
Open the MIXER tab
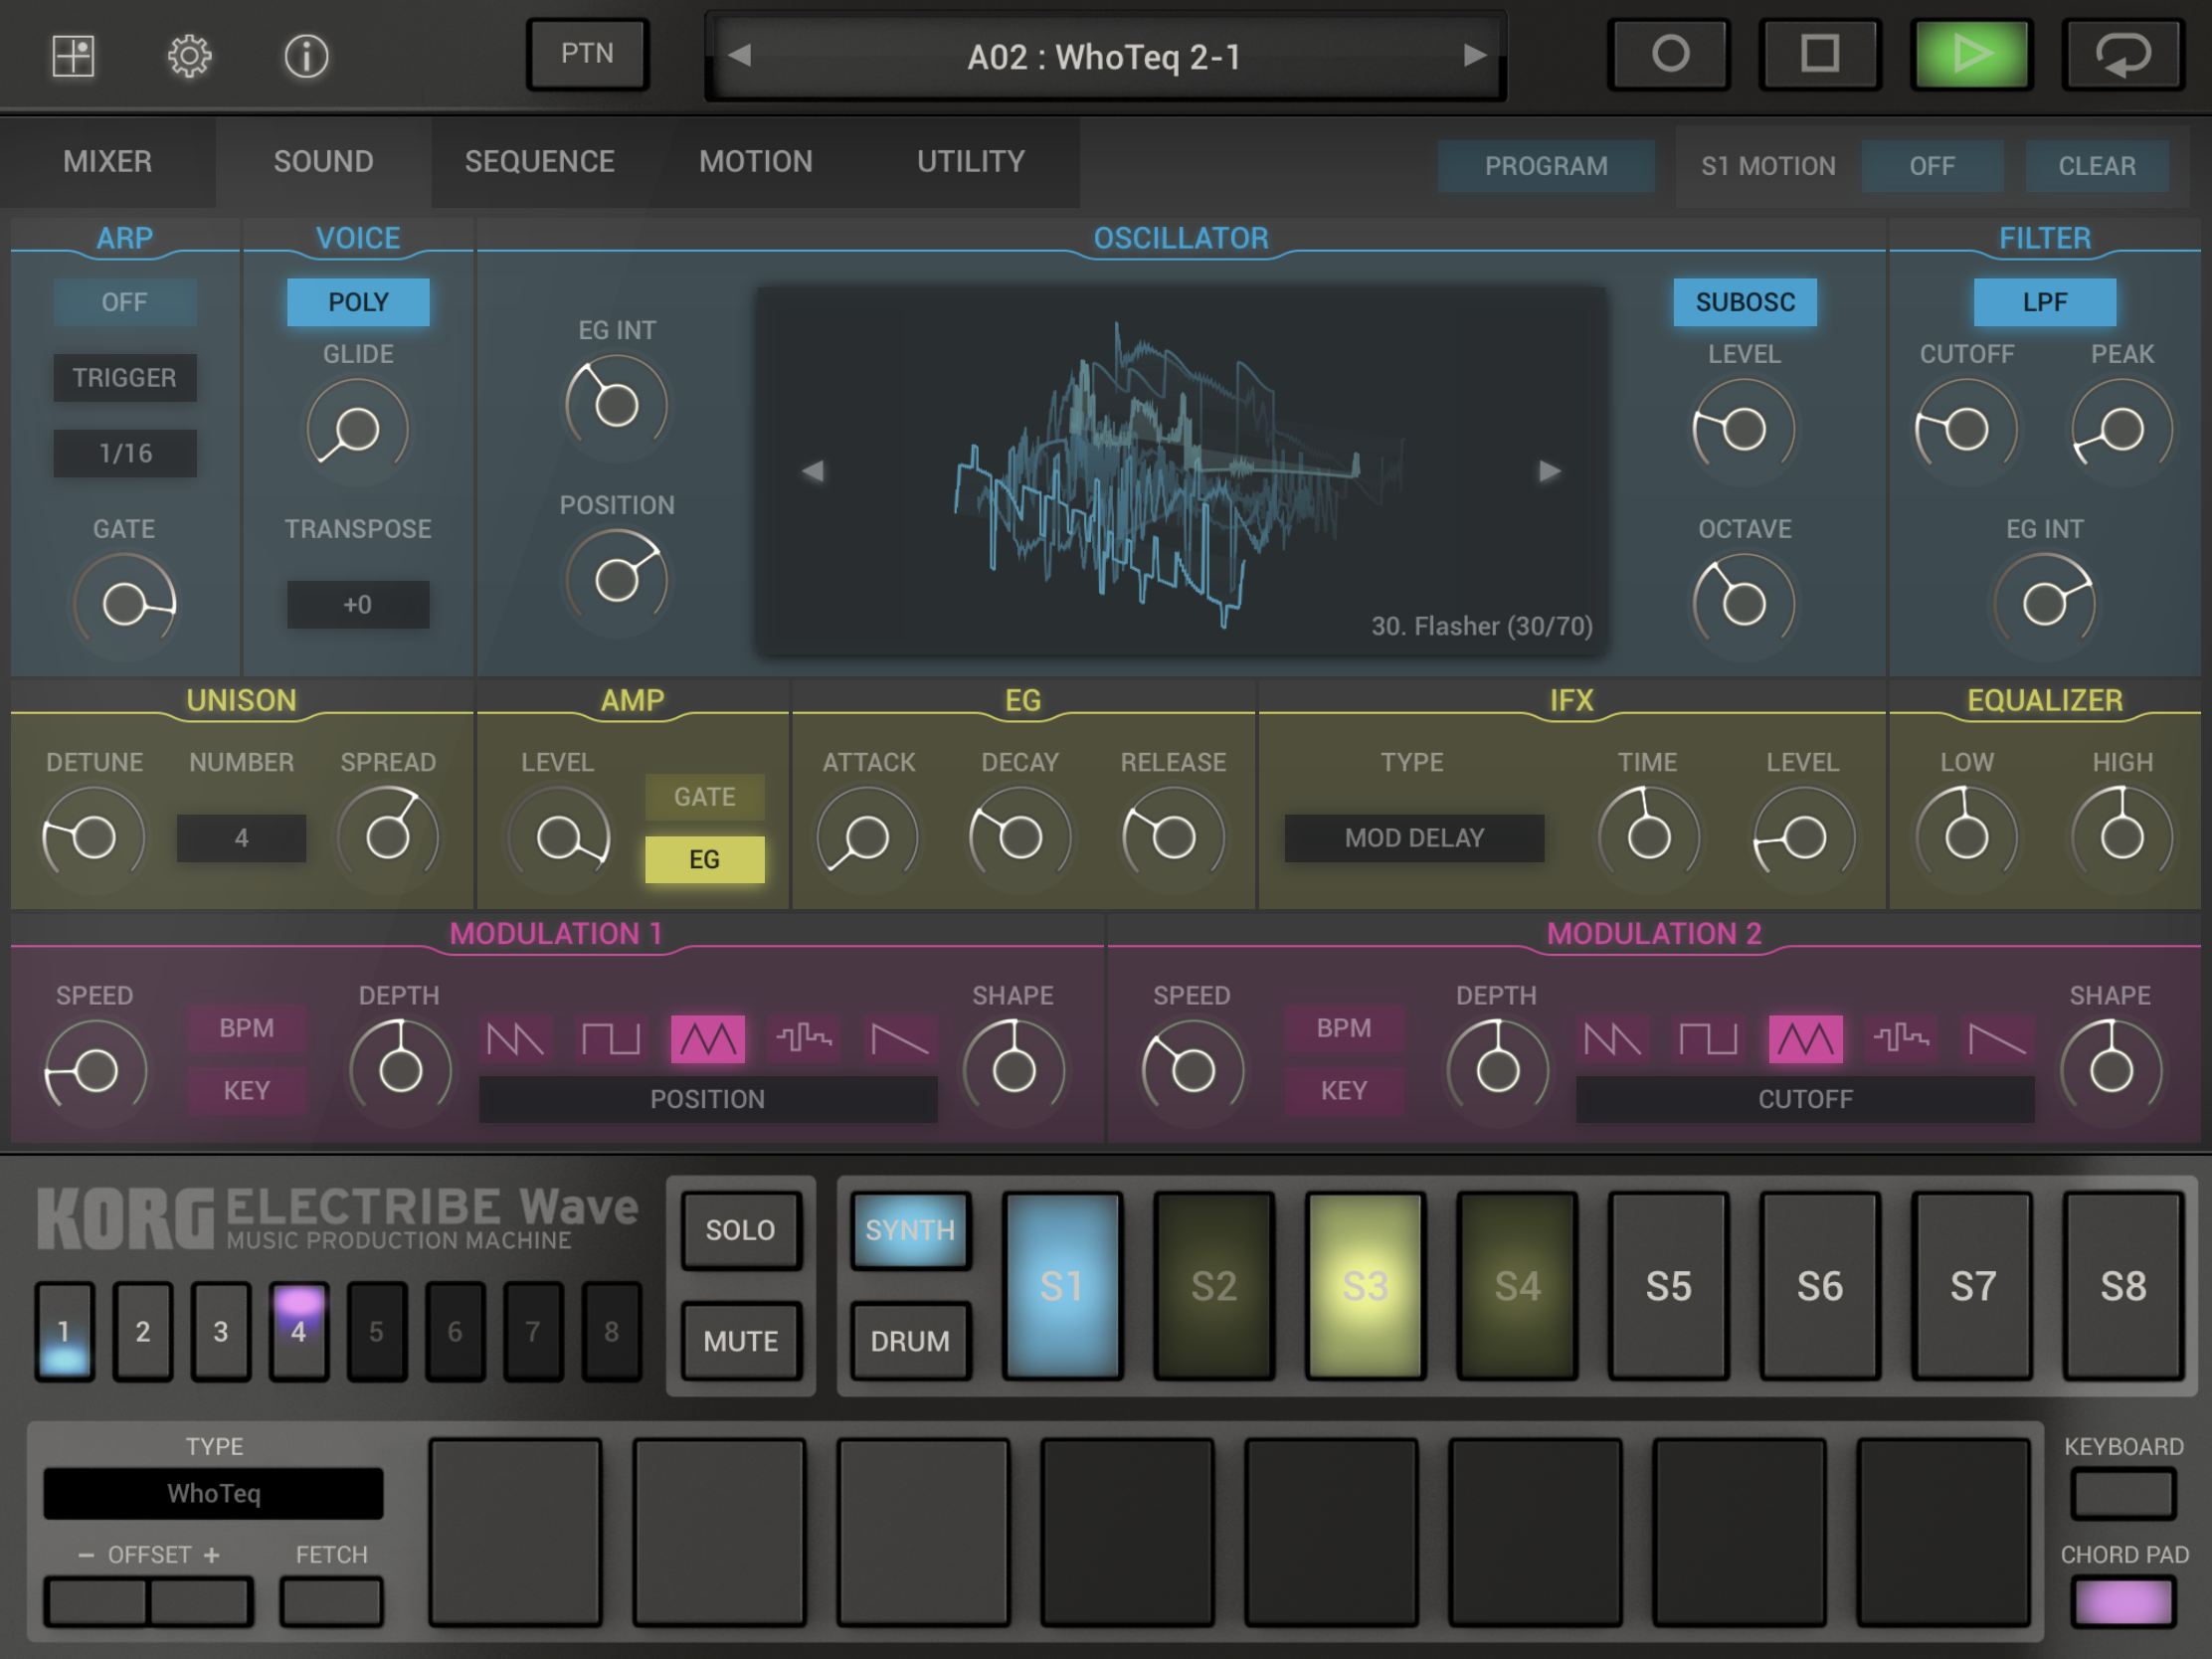coord(107,161)
